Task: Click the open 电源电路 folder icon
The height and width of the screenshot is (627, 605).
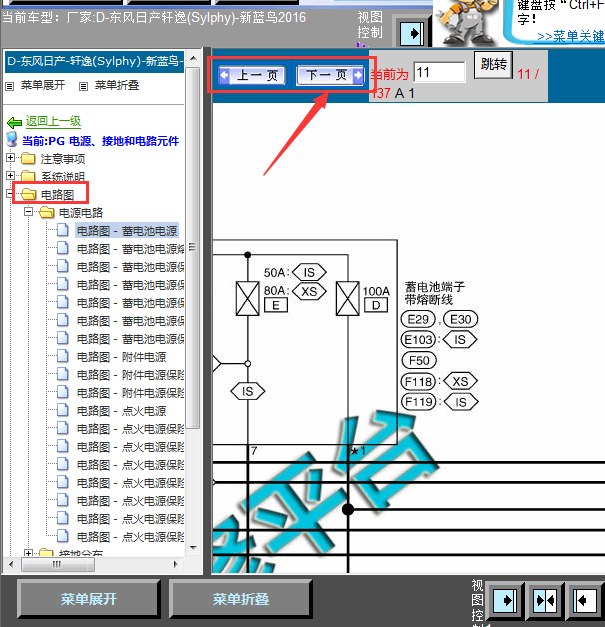Action: 47,212
